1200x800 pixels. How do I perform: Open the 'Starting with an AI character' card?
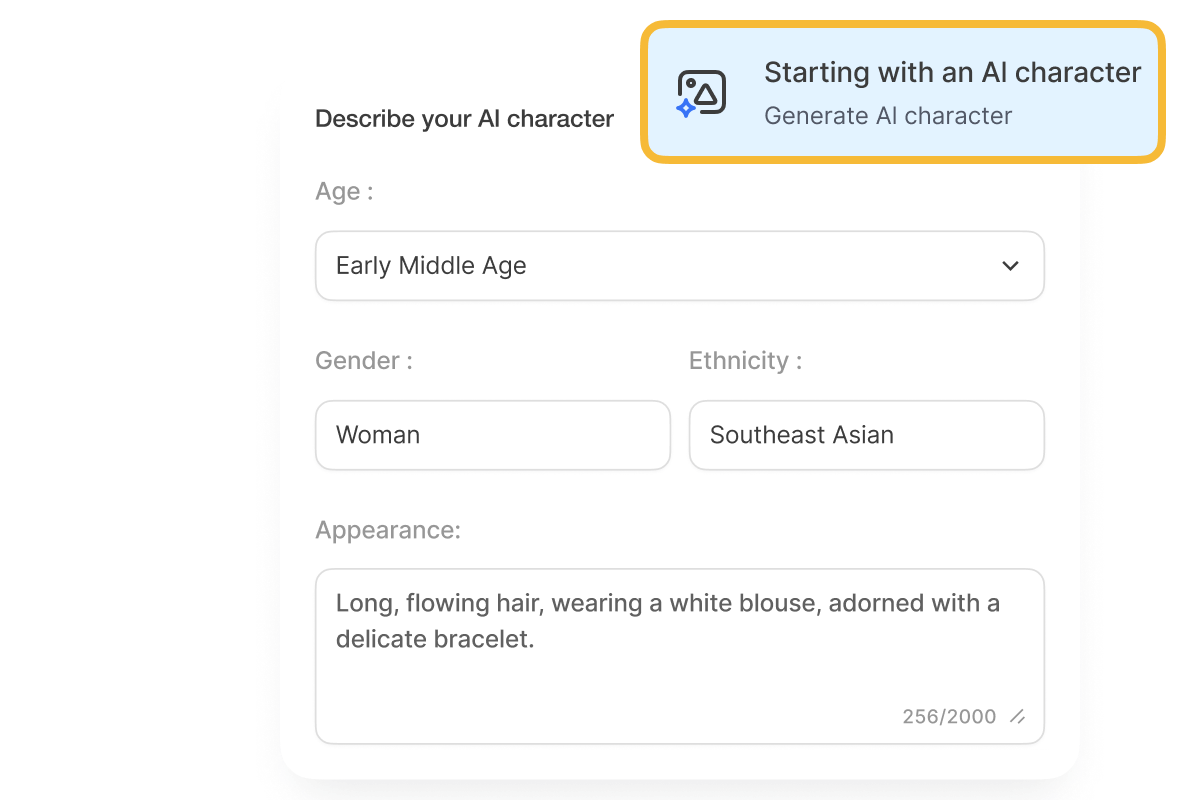point(900,92)
